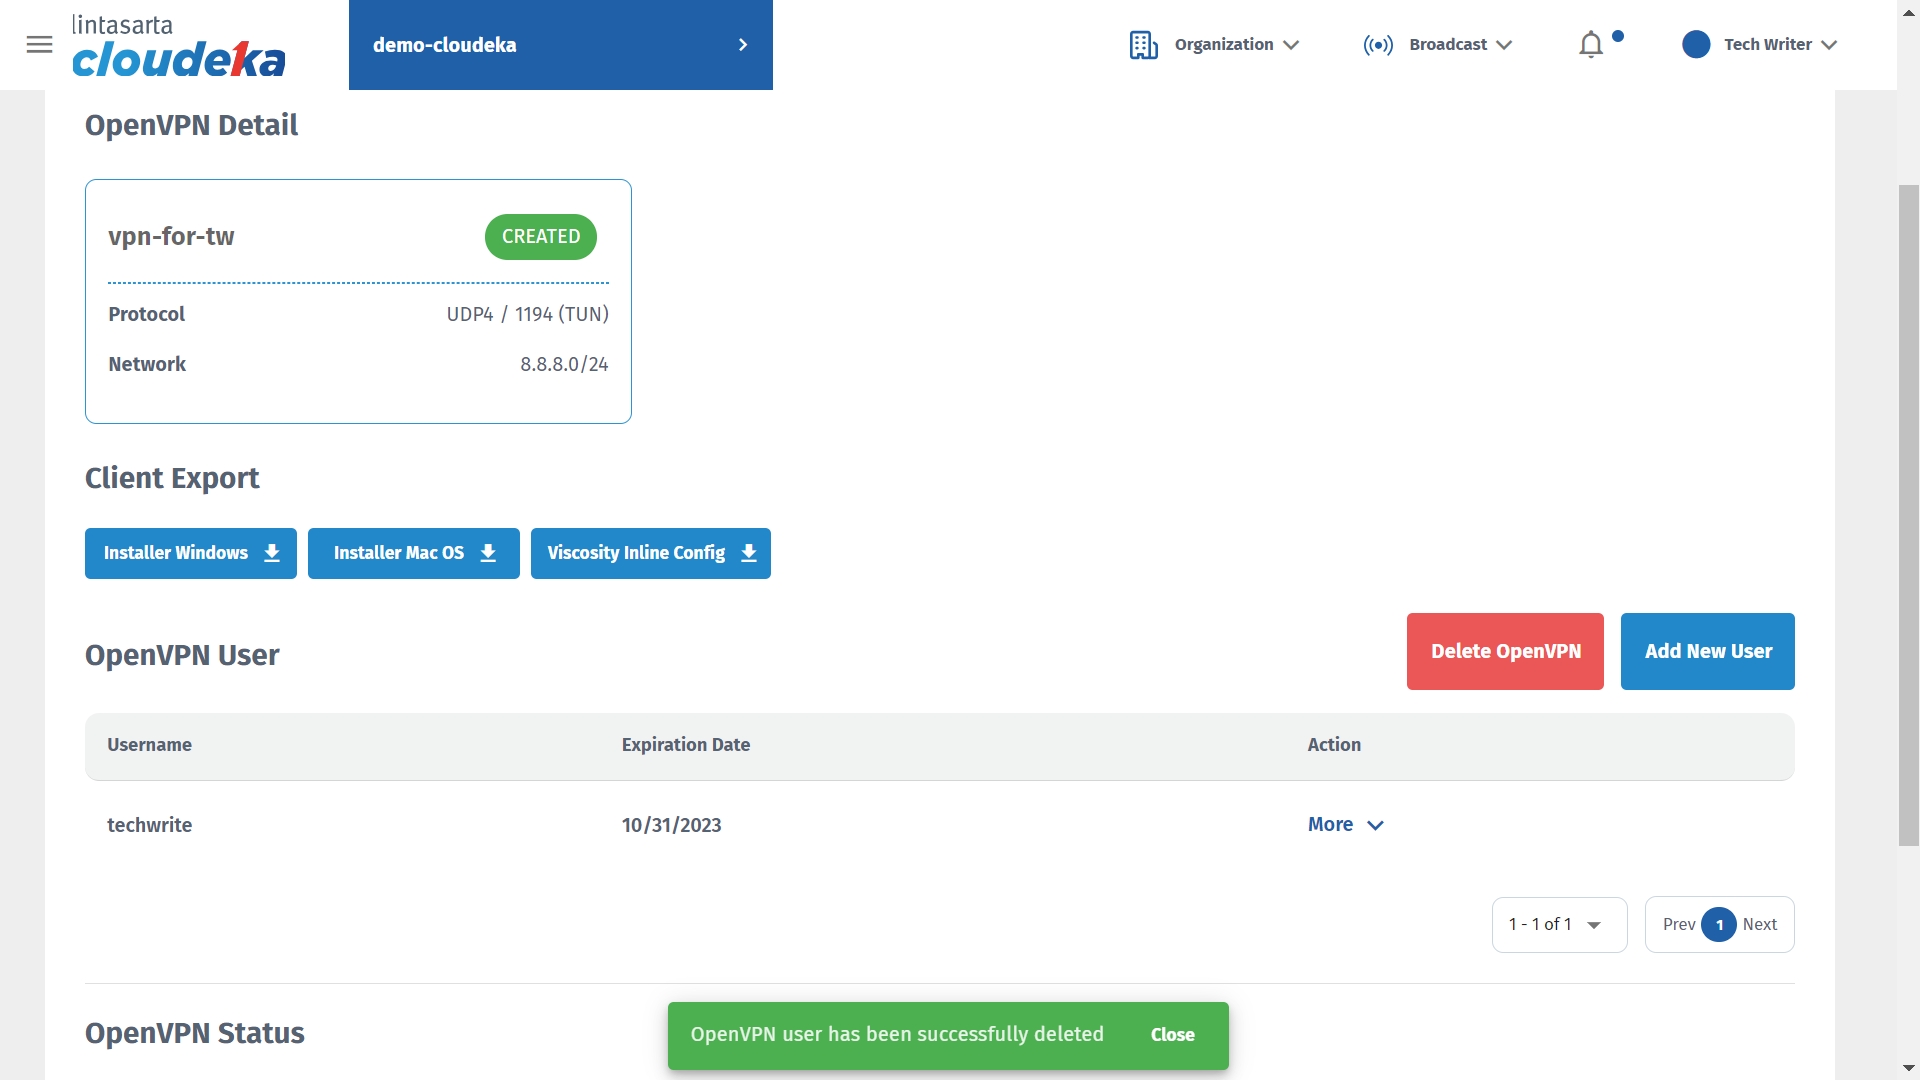This screenshot has height=1080, width=1920.
Task: Open the Organization dropdown menu
Action: click(1237, 45)
